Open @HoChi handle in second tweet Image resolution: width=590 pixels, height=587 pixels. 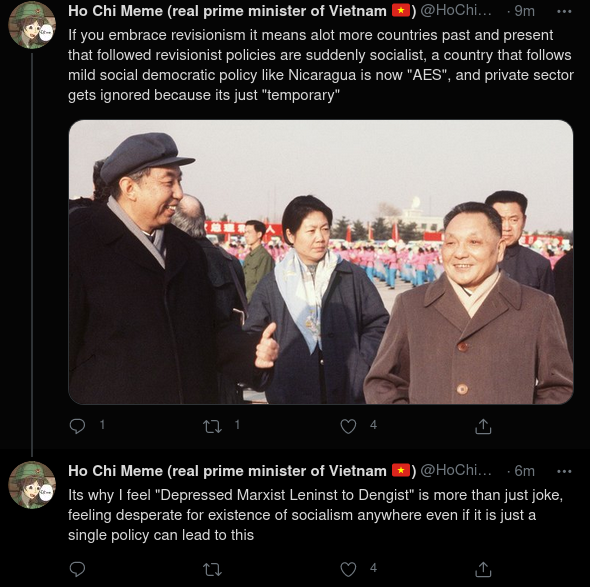tap(456, 471)
